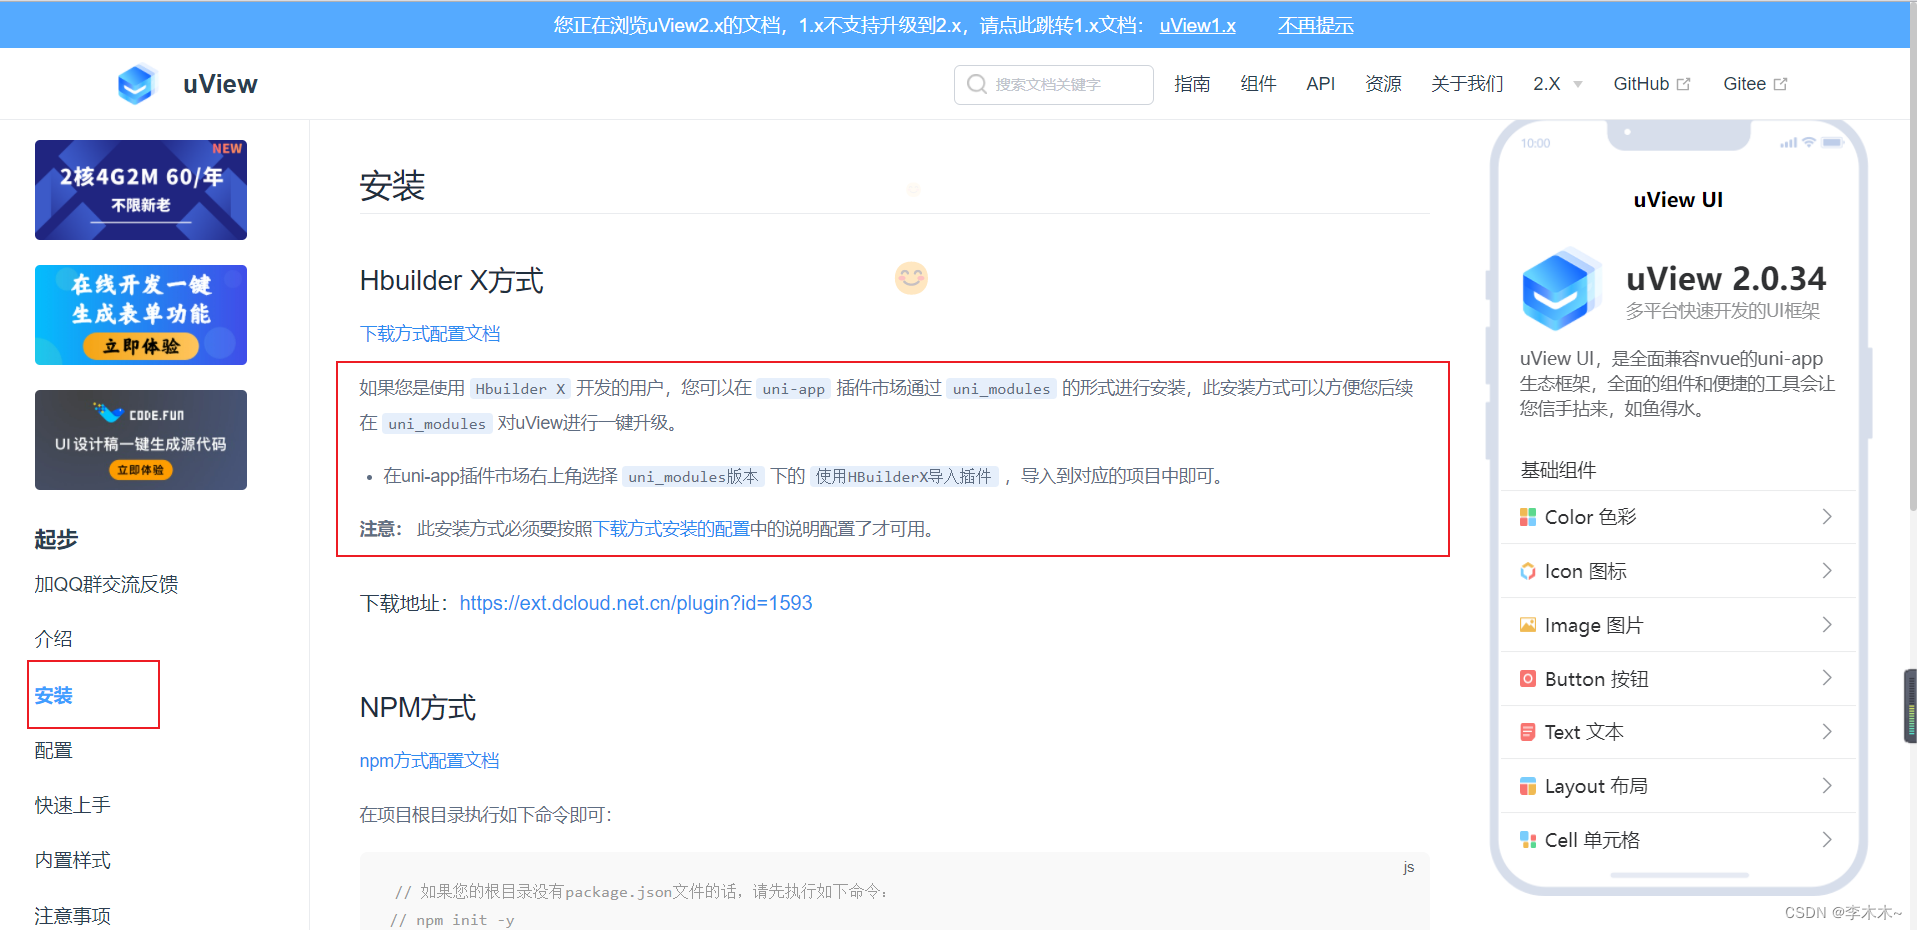This screenshot has height=930, width=1917.
Task: Click 下载方式安装的配置 inline link
Action: point(672,529)
